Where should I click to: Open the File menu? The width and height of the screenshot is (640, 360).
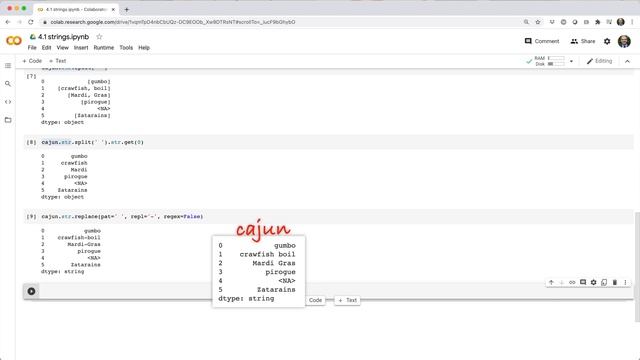pos(32,48)
